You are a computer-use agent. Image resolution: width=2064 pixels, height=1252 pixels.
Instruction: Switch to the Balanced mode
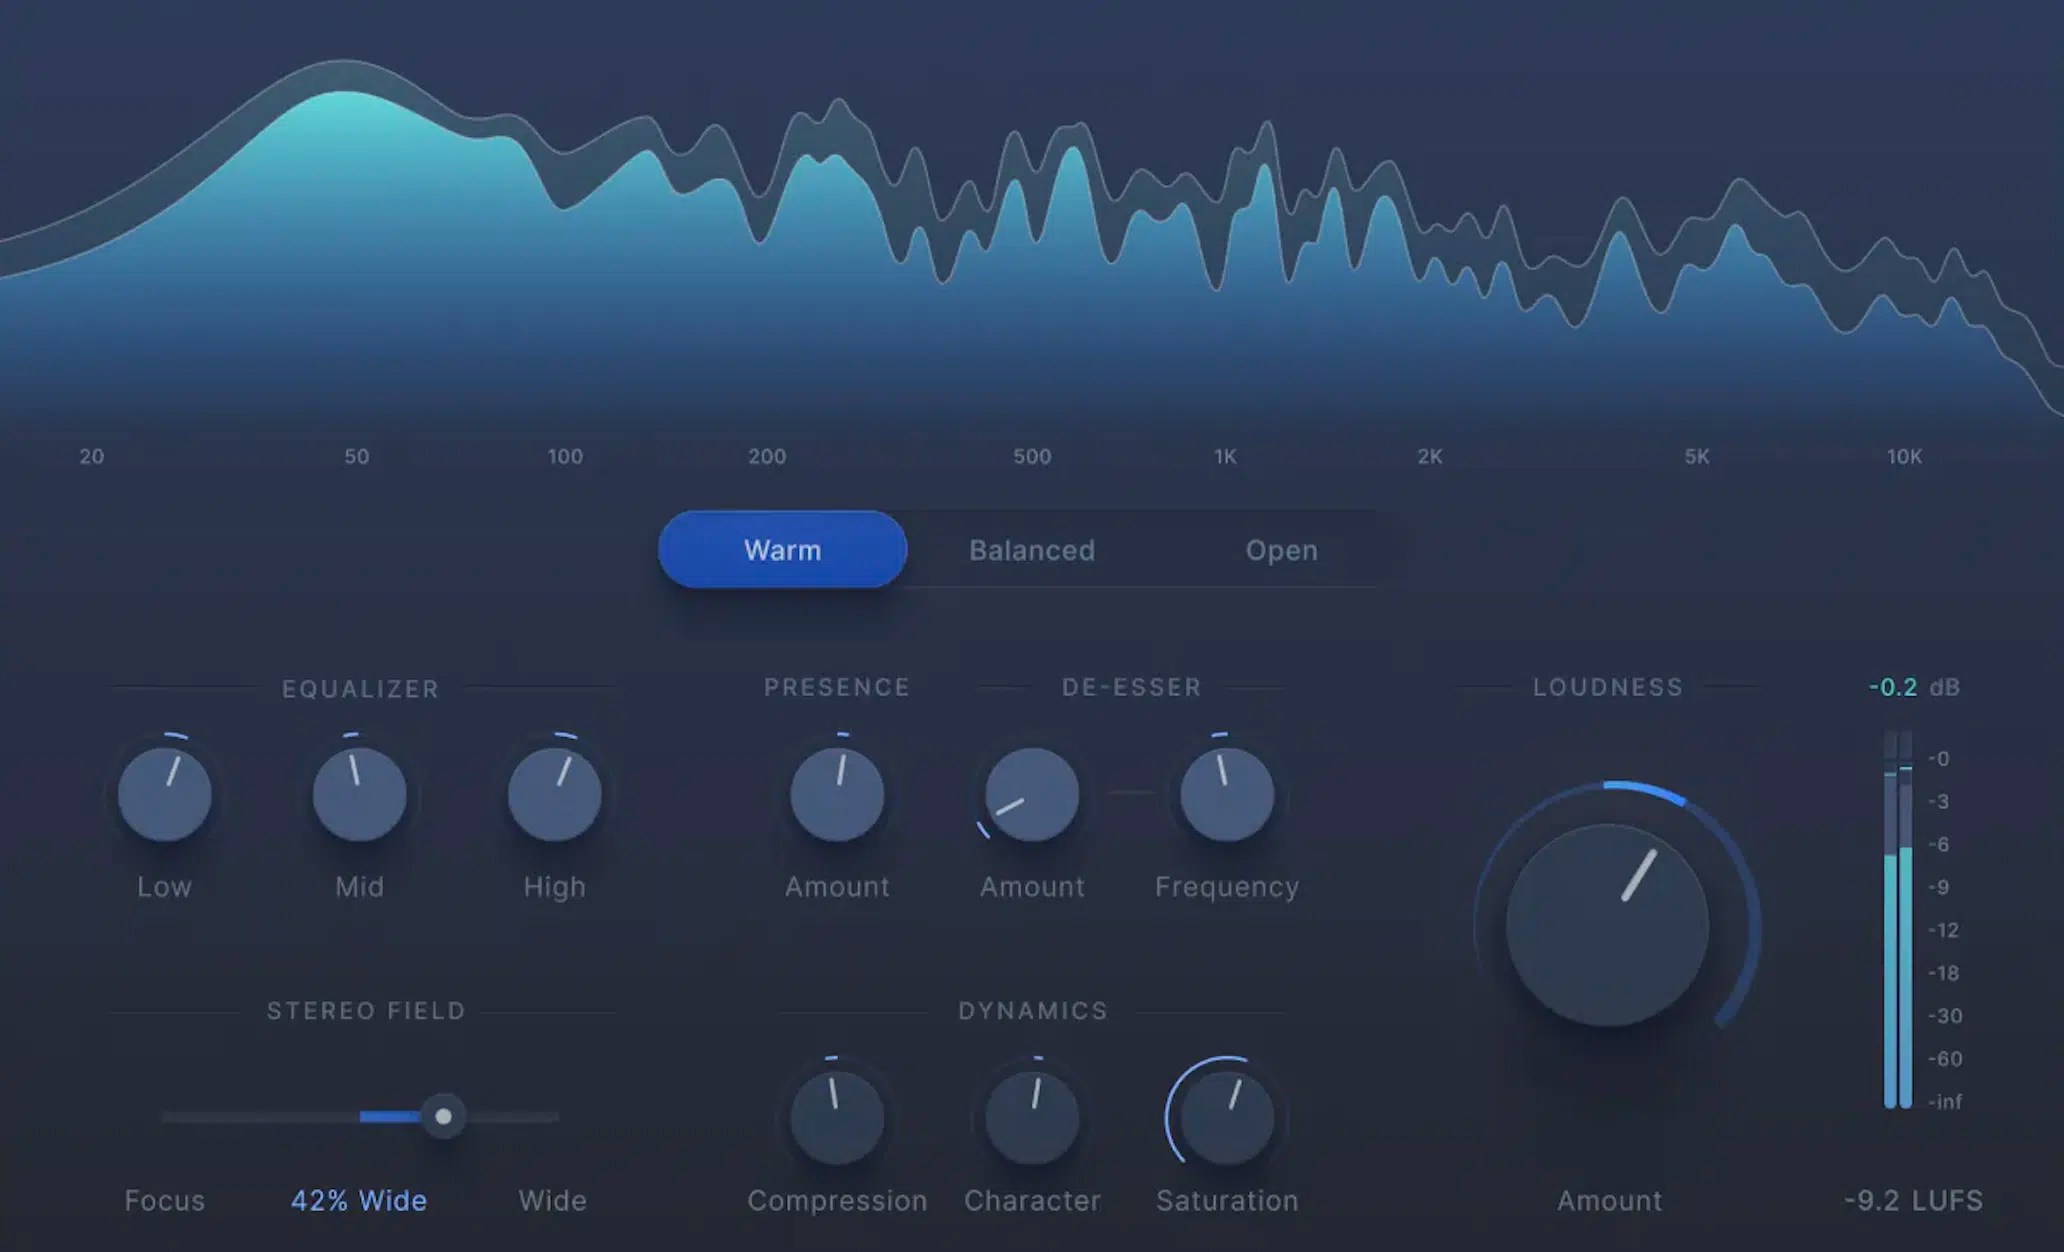pos(1031,549)
